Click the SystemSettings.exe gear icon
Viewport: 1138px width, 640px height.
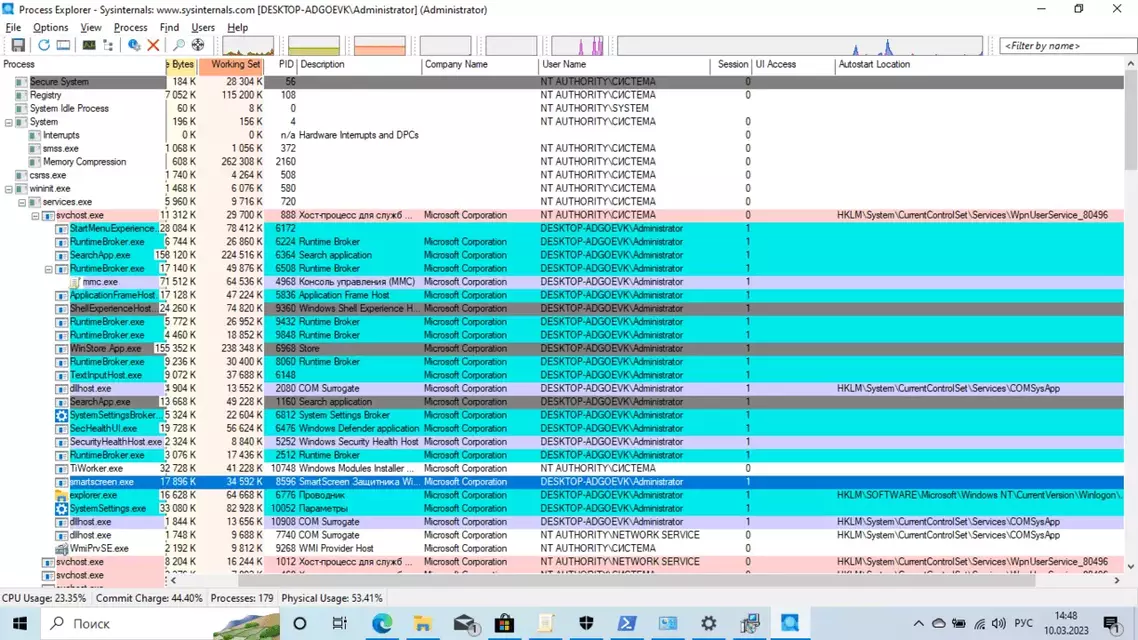coord(62,509)
